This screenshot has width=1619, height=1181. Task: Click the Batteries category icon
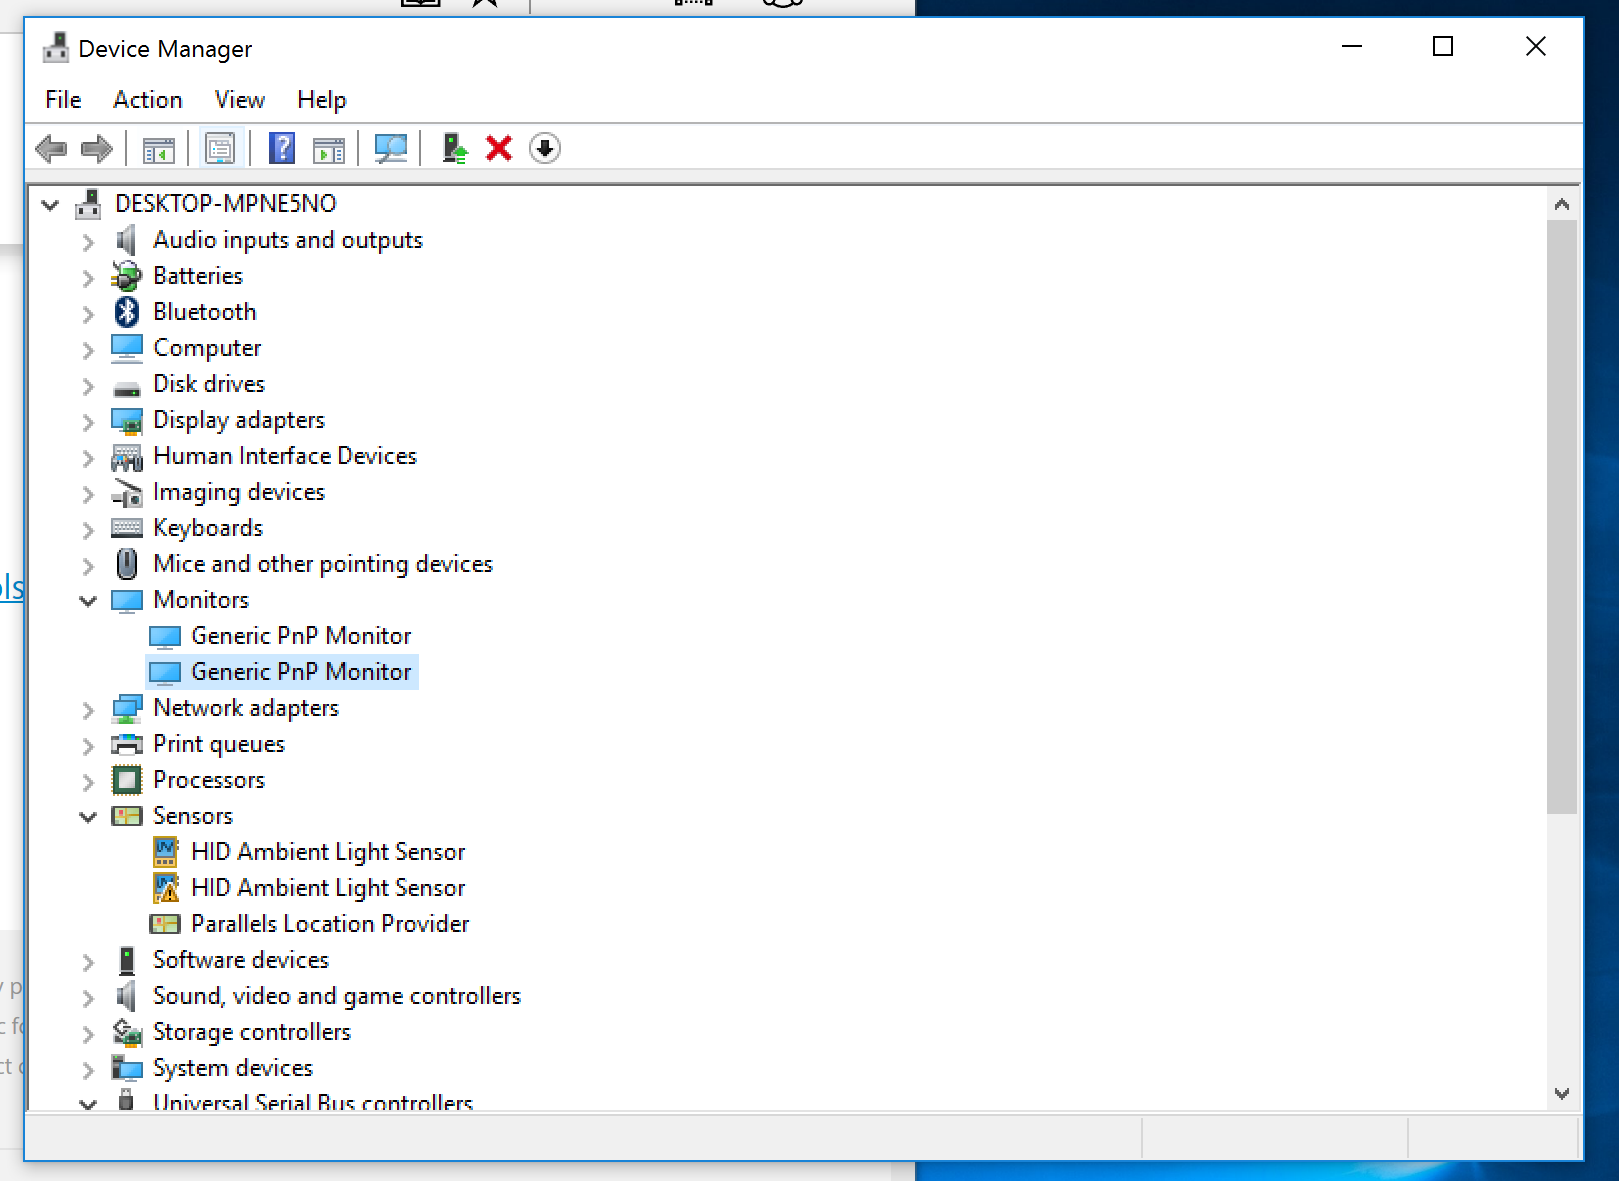127,276
